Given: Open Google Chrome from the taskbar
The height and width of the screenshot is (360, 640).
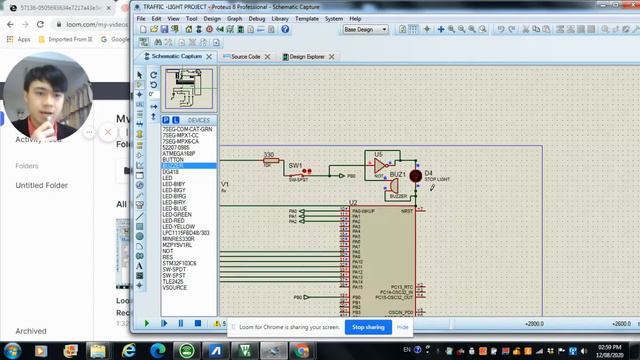Looking at the screenshot, I should 302,351.
